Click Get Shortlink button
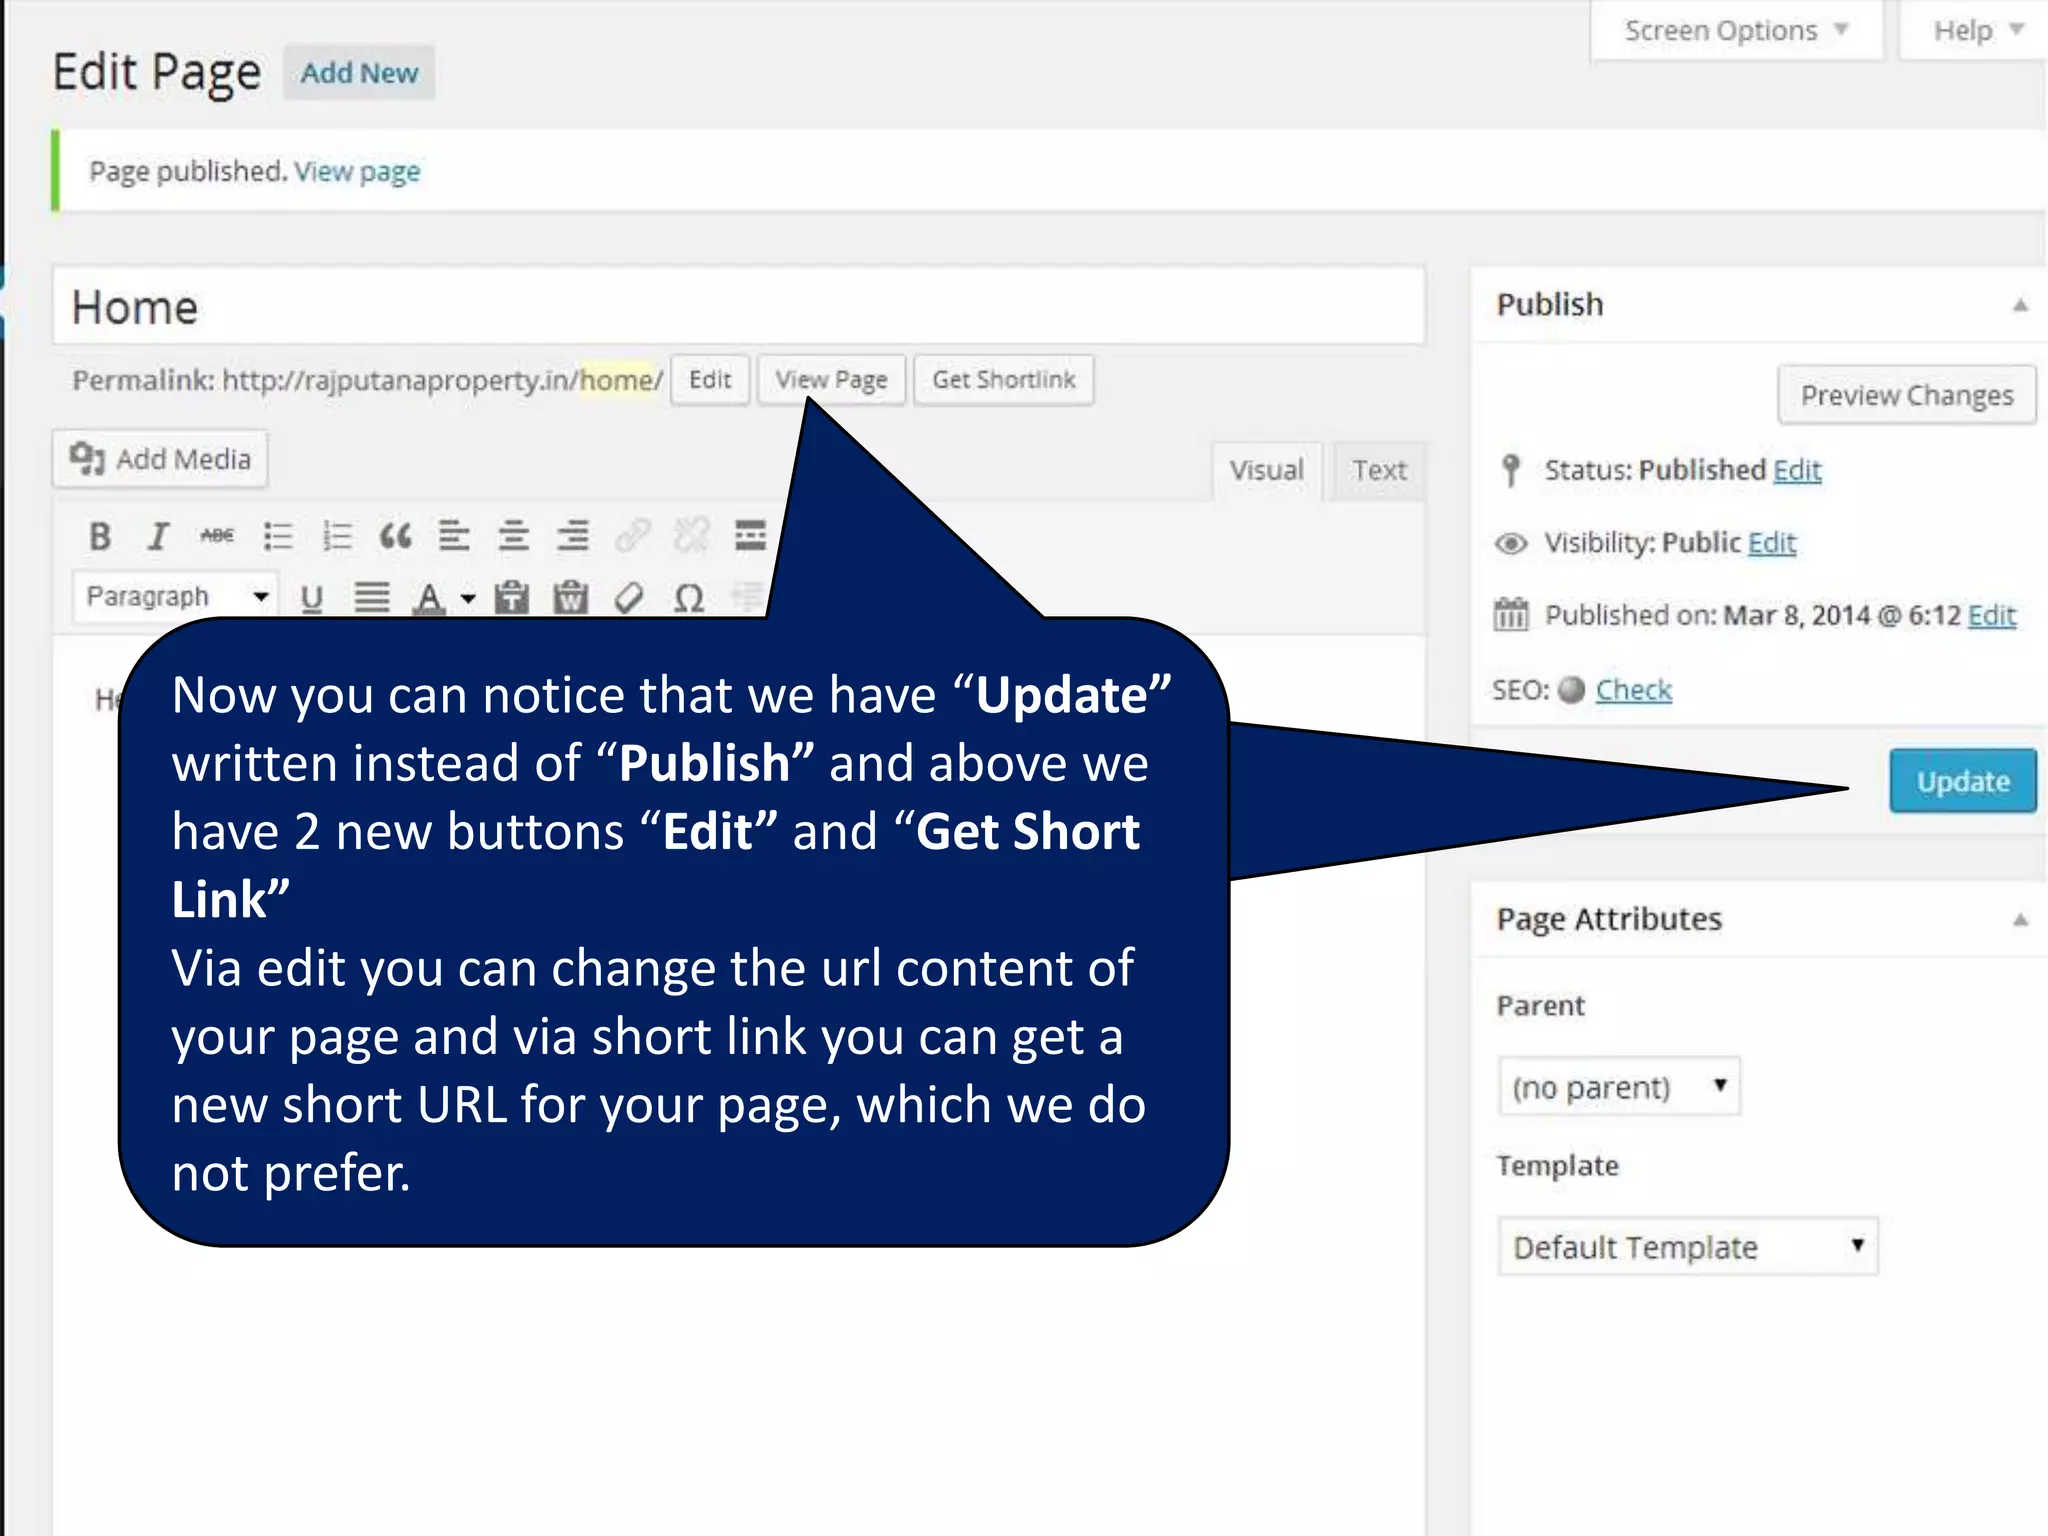The image size is (2048, 1536). click(1003, 380)
